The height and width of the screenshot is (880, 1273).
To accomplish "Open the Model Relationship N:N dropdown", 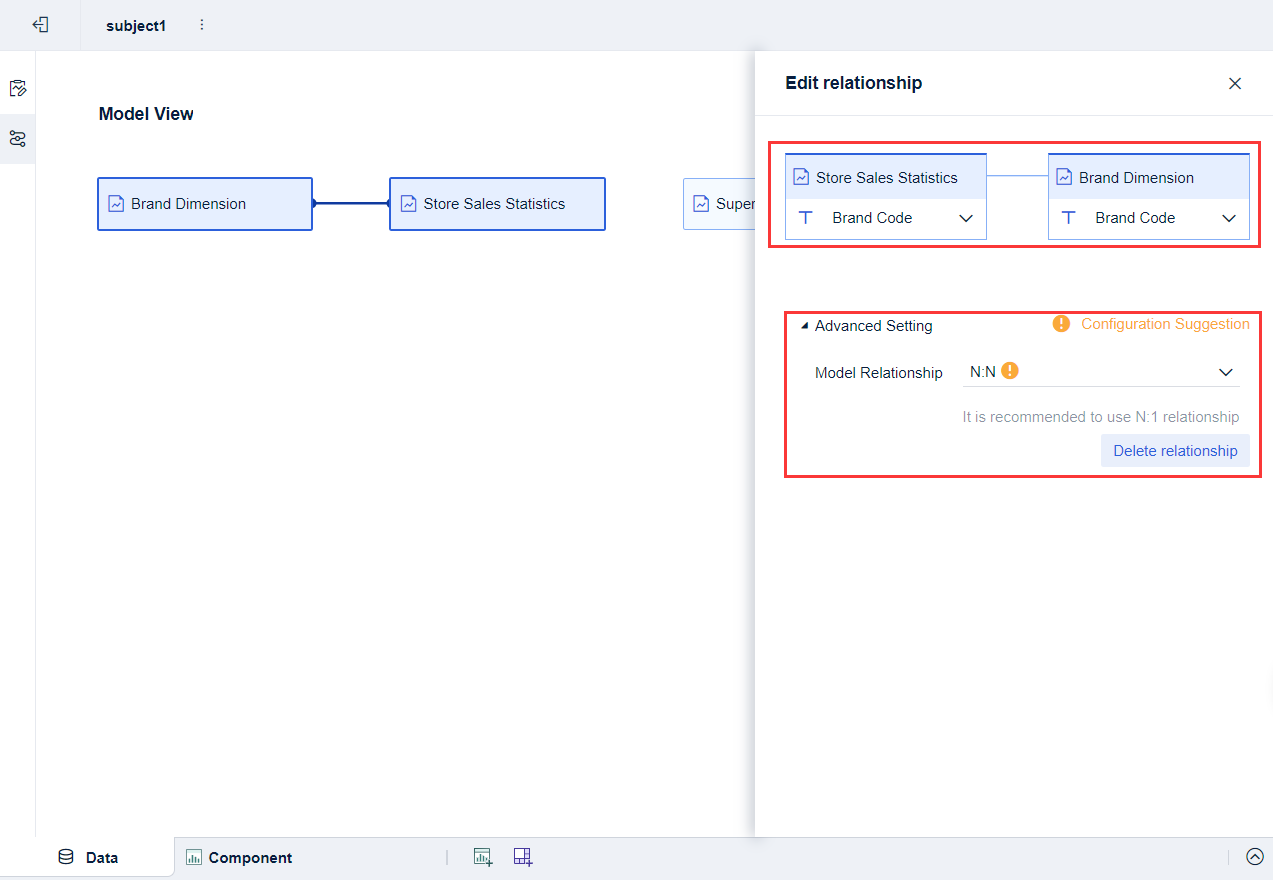I will tap(1226, 371).
